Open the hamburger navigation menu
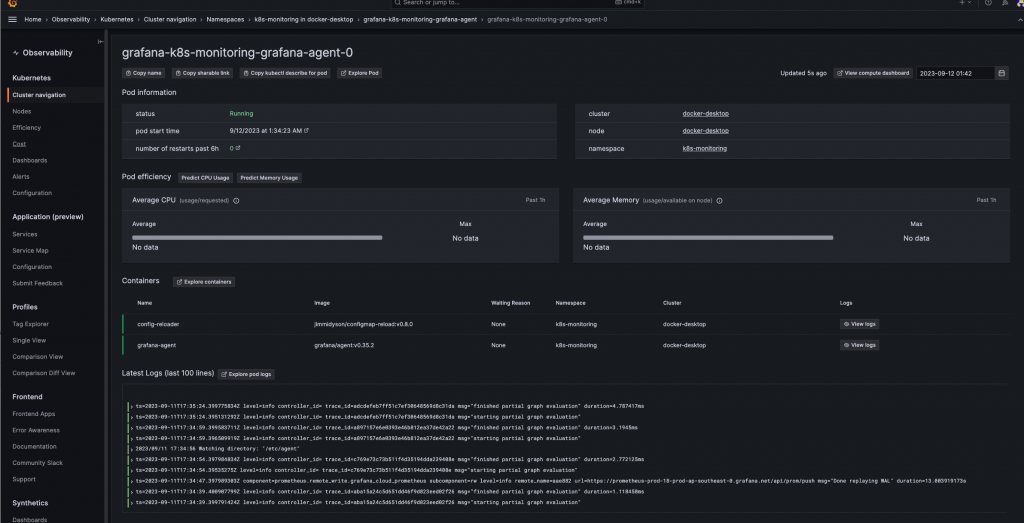The height and width of the screenshot is (523, 1024). pyautogui.click(x=12, y=20)
